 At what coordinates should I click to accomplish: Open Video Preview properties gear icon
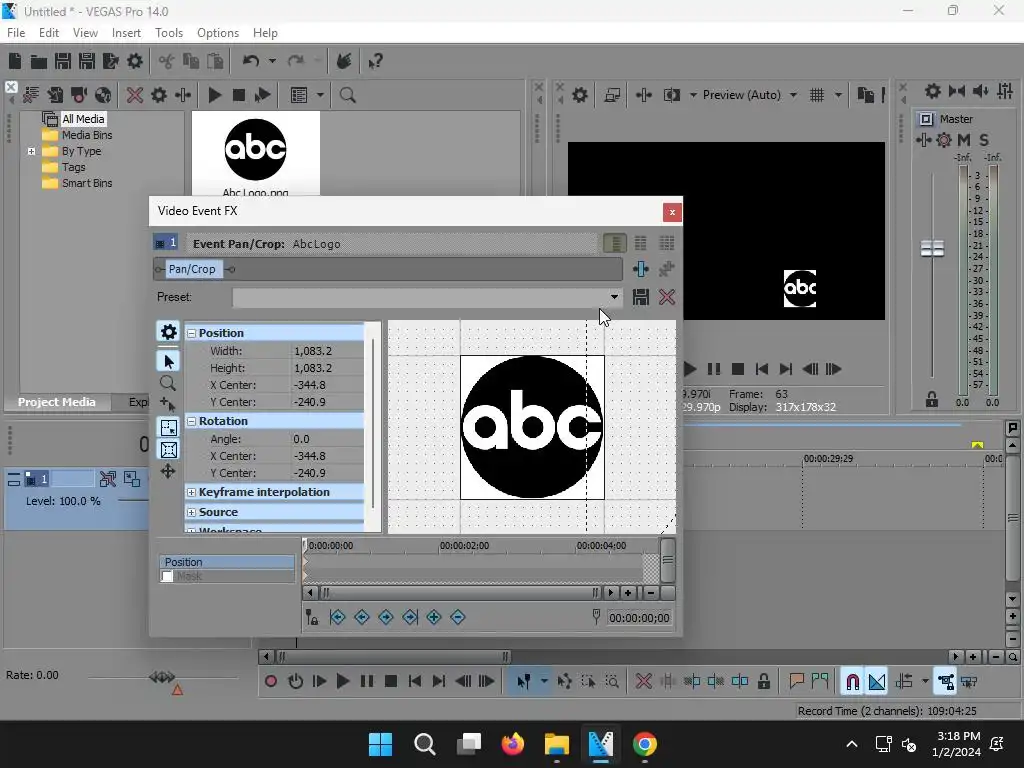point(579,95)
